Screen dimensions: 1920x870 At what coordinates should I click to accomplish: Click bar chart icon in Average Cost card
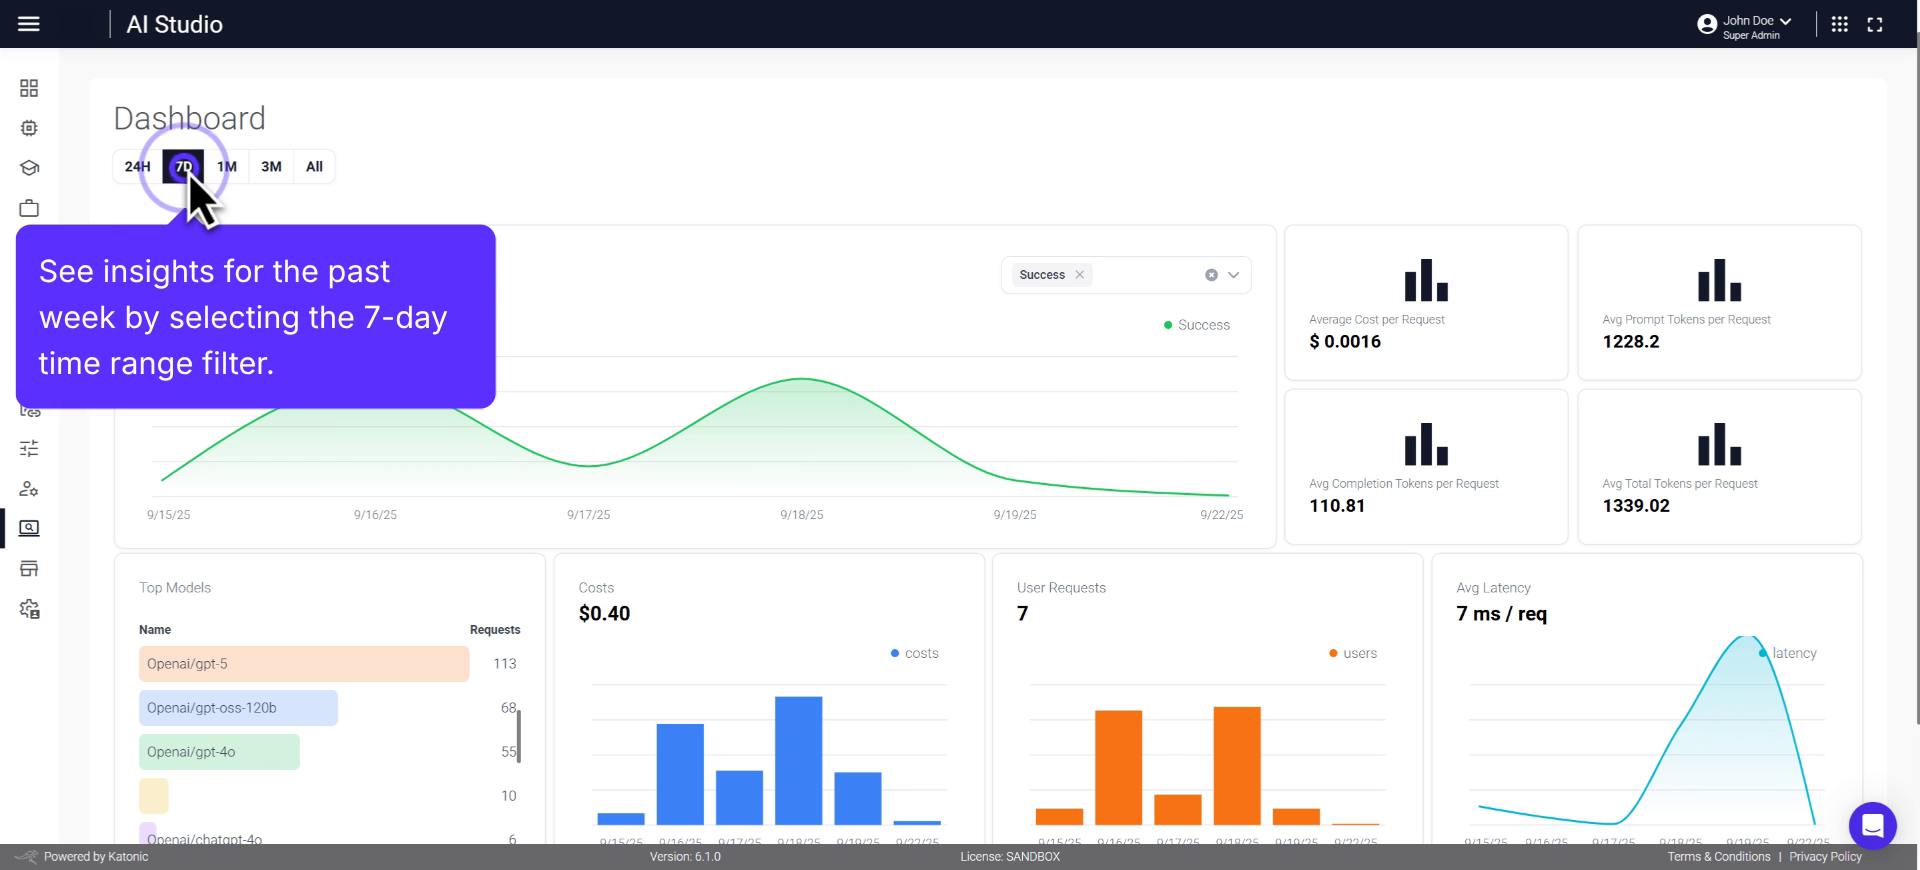(x=1426, y=281)
